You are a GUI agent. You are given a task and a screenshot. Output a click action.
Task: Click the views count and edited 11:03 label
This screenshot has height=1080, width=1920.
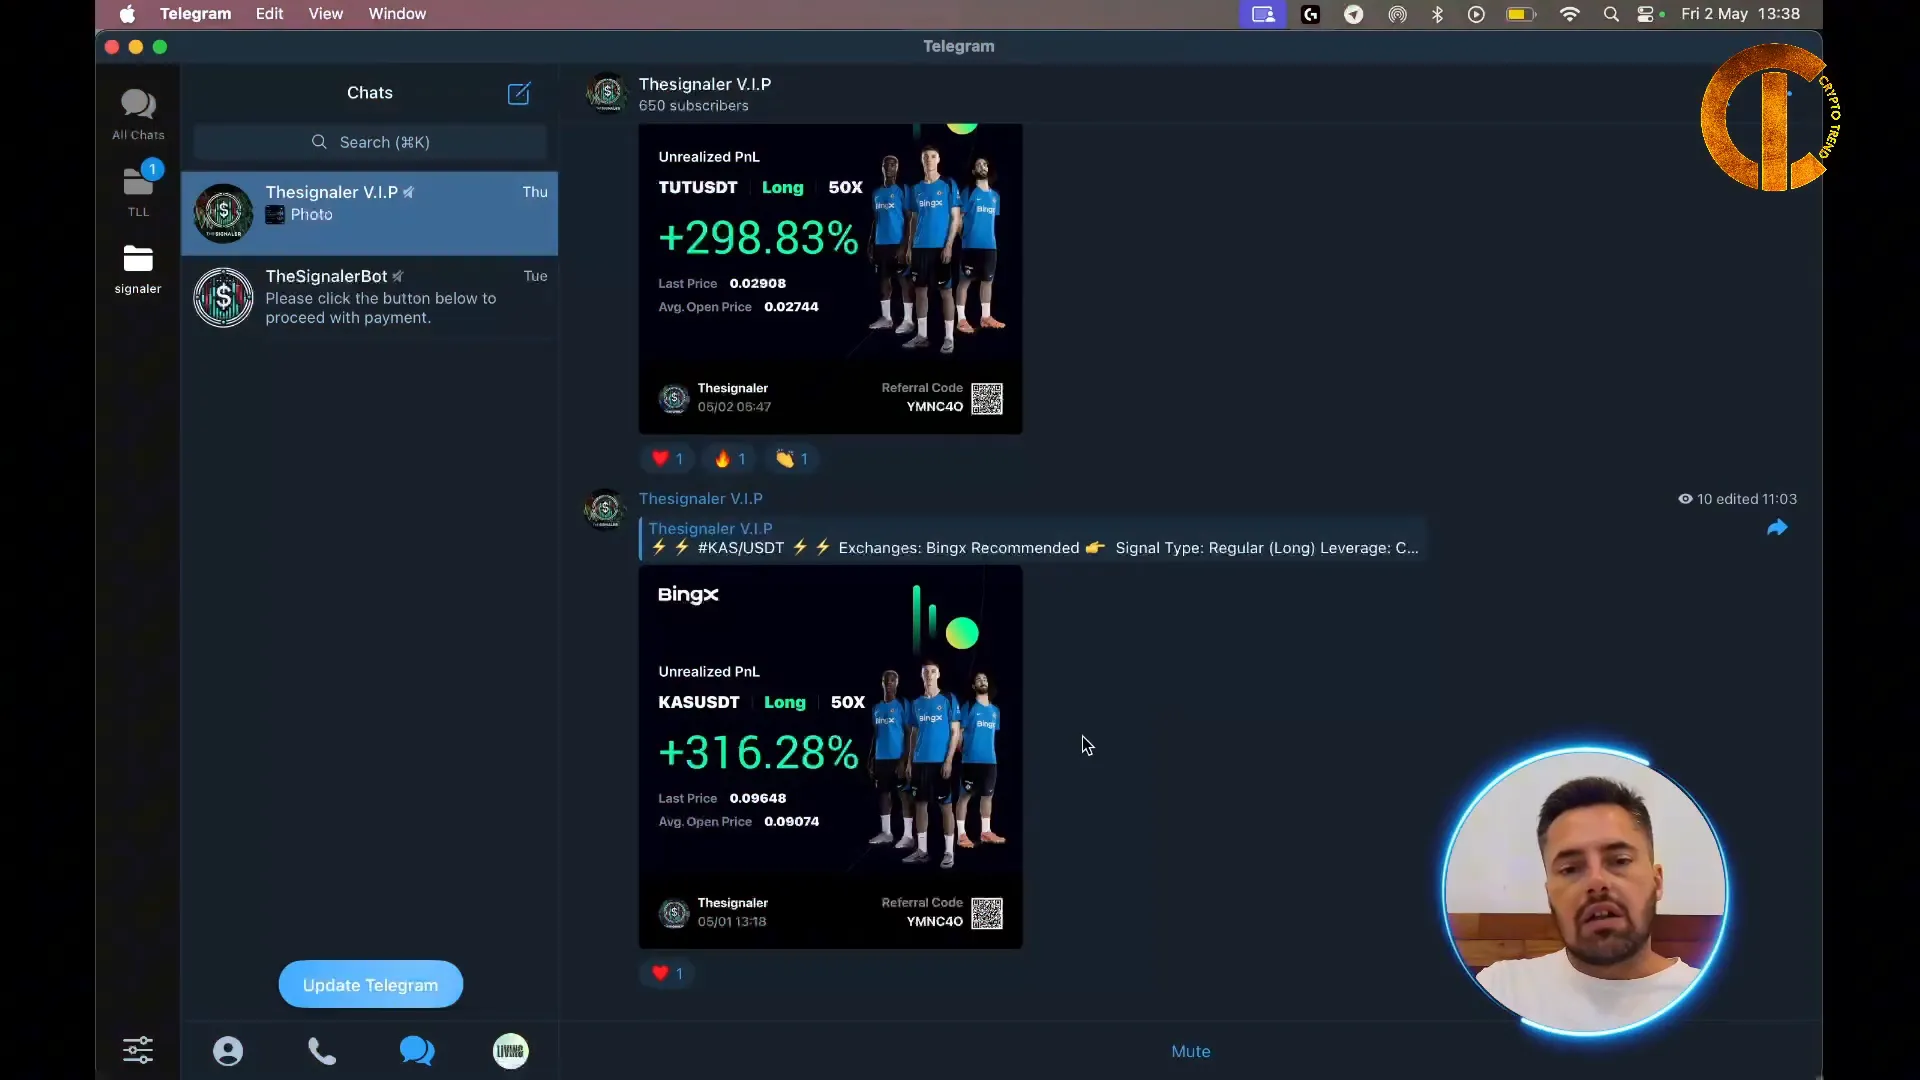click(1737, 499)
